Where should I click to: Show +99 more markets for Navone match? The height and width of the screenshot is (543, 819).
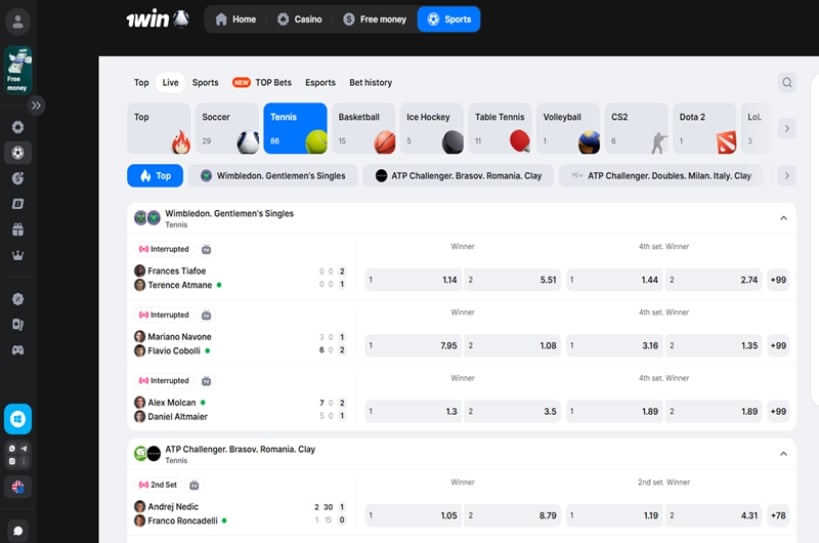(x=778, y=346)
